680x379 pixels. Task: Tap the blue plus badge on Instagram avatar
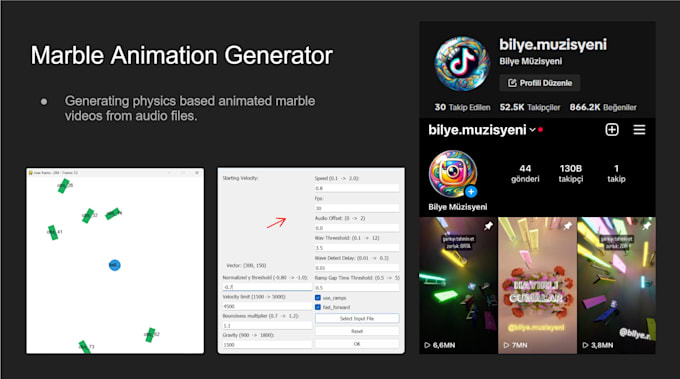point(471,191)
